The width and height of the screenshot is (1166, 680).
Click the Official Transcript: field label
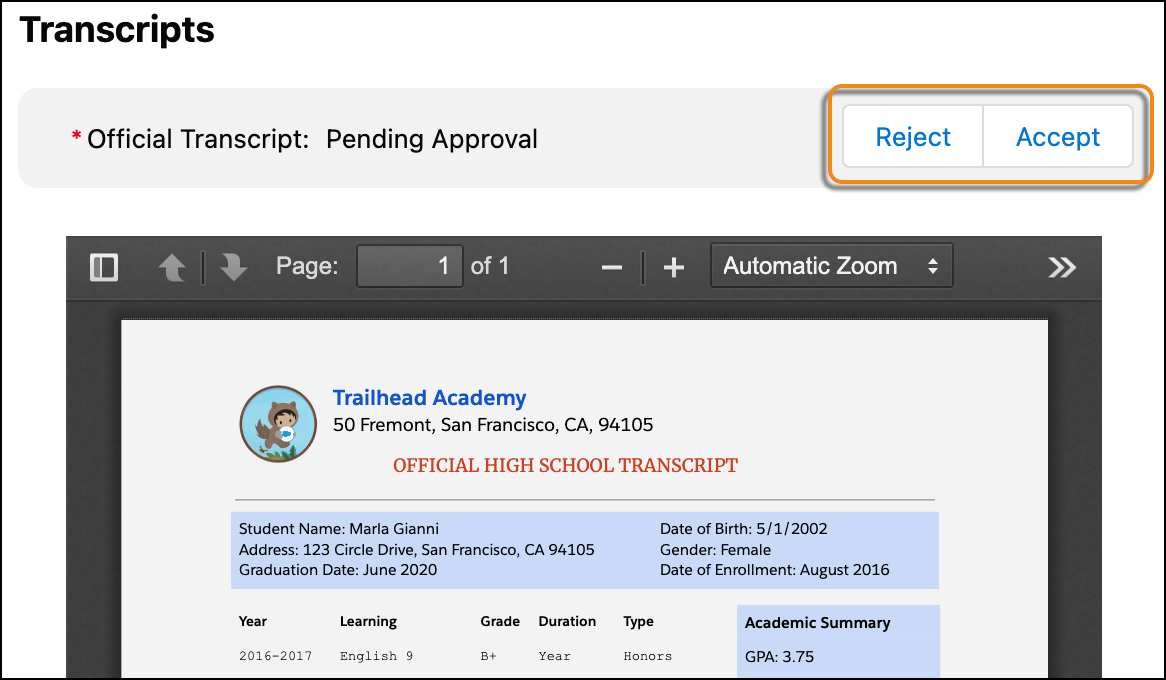point(198,139)
